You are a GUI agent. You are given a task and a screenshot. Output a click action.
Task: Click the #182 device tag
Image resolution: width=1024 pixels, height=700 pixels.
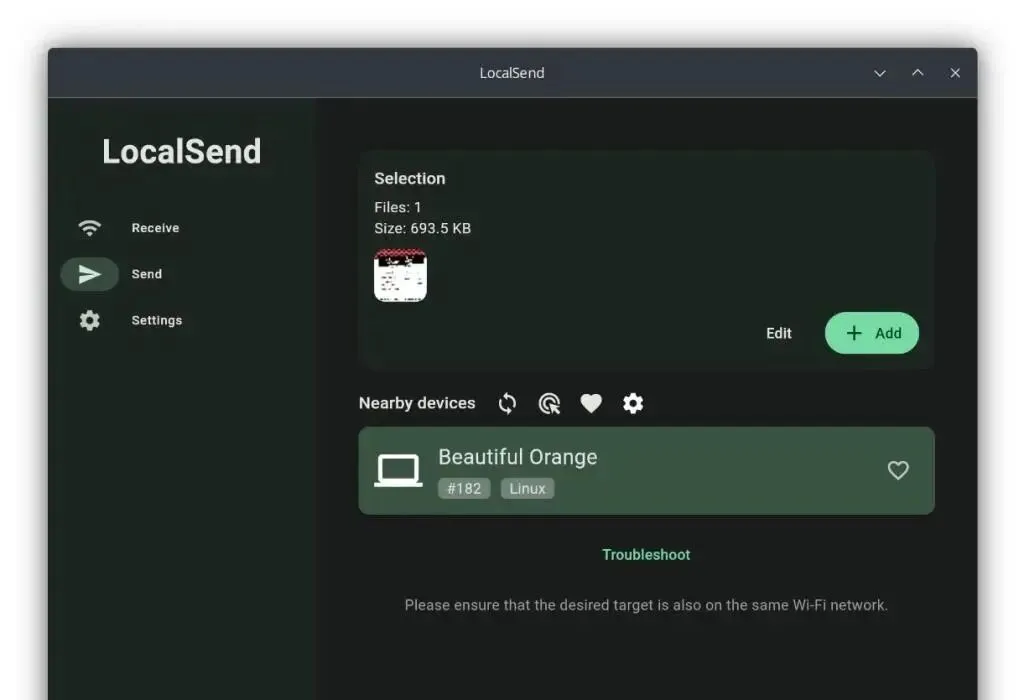click(464, 488)
